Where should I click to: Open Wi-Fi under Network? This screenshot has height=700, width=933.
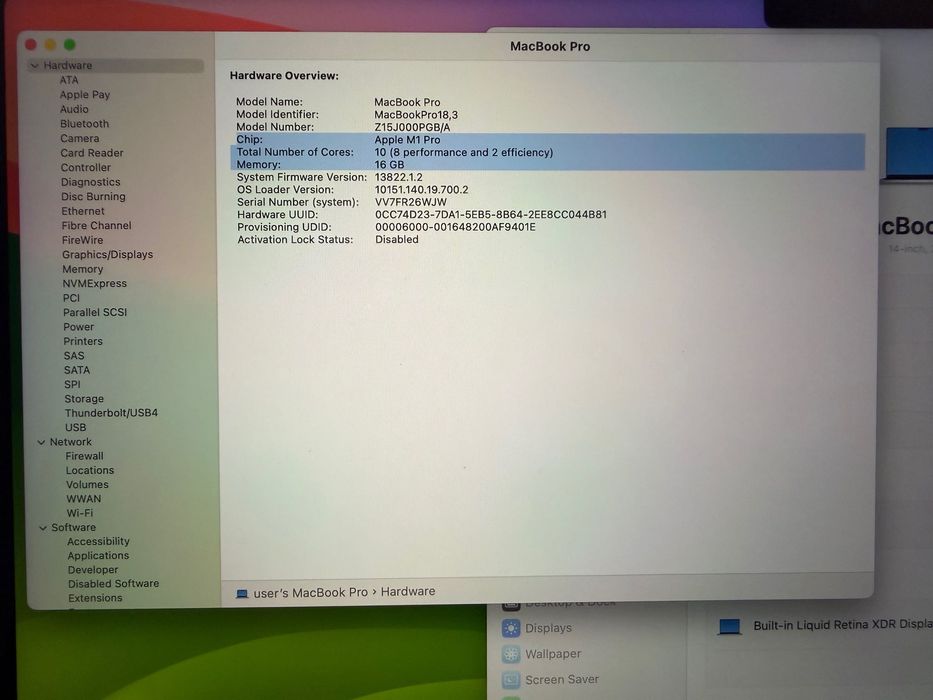(x=80, y=513)
